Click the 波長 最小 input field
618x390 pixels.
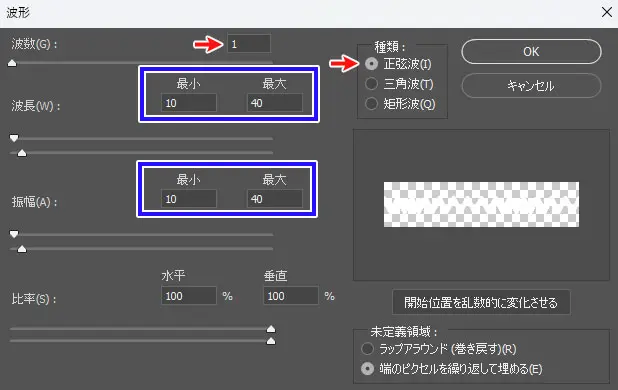pyautogui.click(x=189, y=103)
